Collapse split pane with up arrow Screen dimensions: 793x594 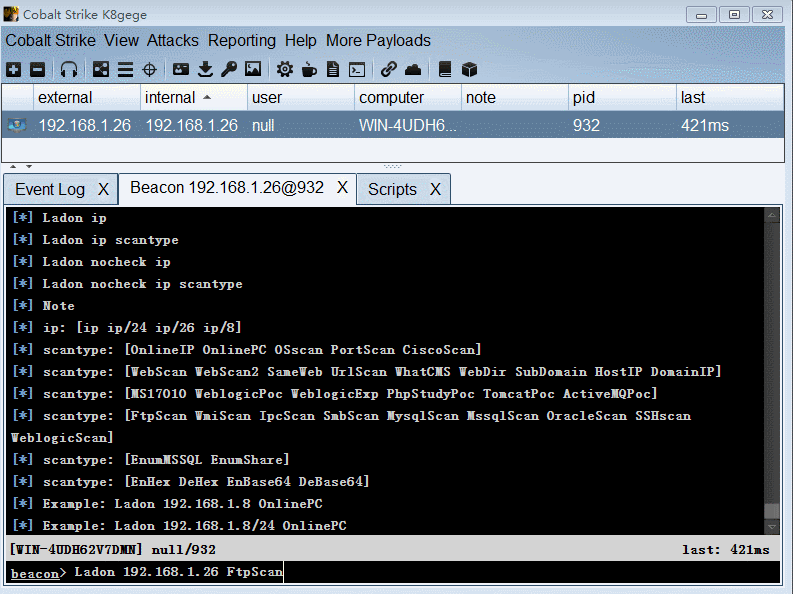point(13,166)
